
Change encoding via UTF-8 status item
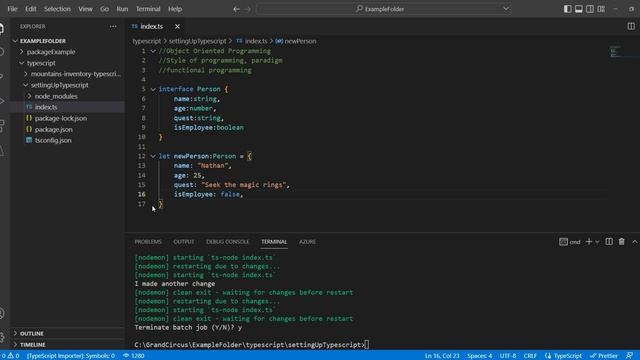tap(508, 356)
